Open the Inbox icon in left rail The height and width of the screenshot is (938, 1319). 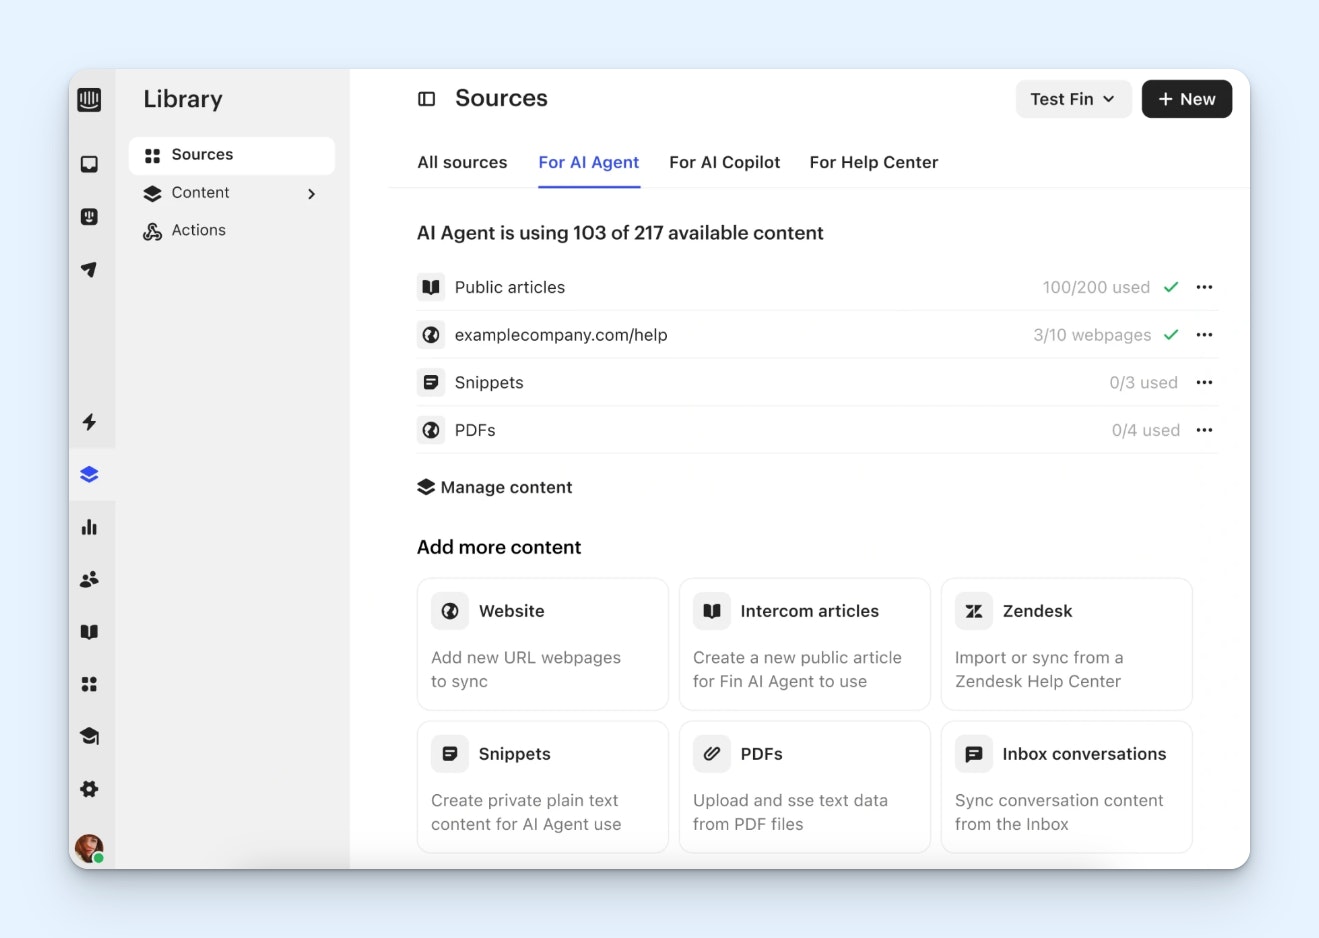(x=89, y=164)
